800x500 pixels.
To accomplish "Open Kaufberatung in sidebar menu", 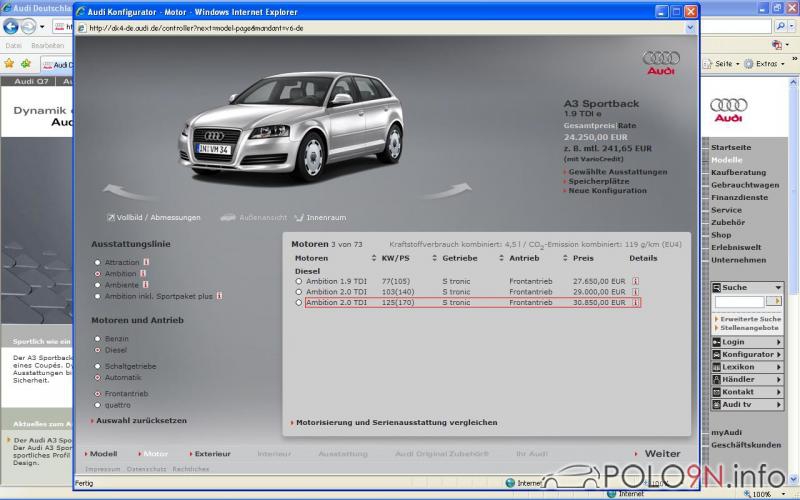I will point(738,172).
